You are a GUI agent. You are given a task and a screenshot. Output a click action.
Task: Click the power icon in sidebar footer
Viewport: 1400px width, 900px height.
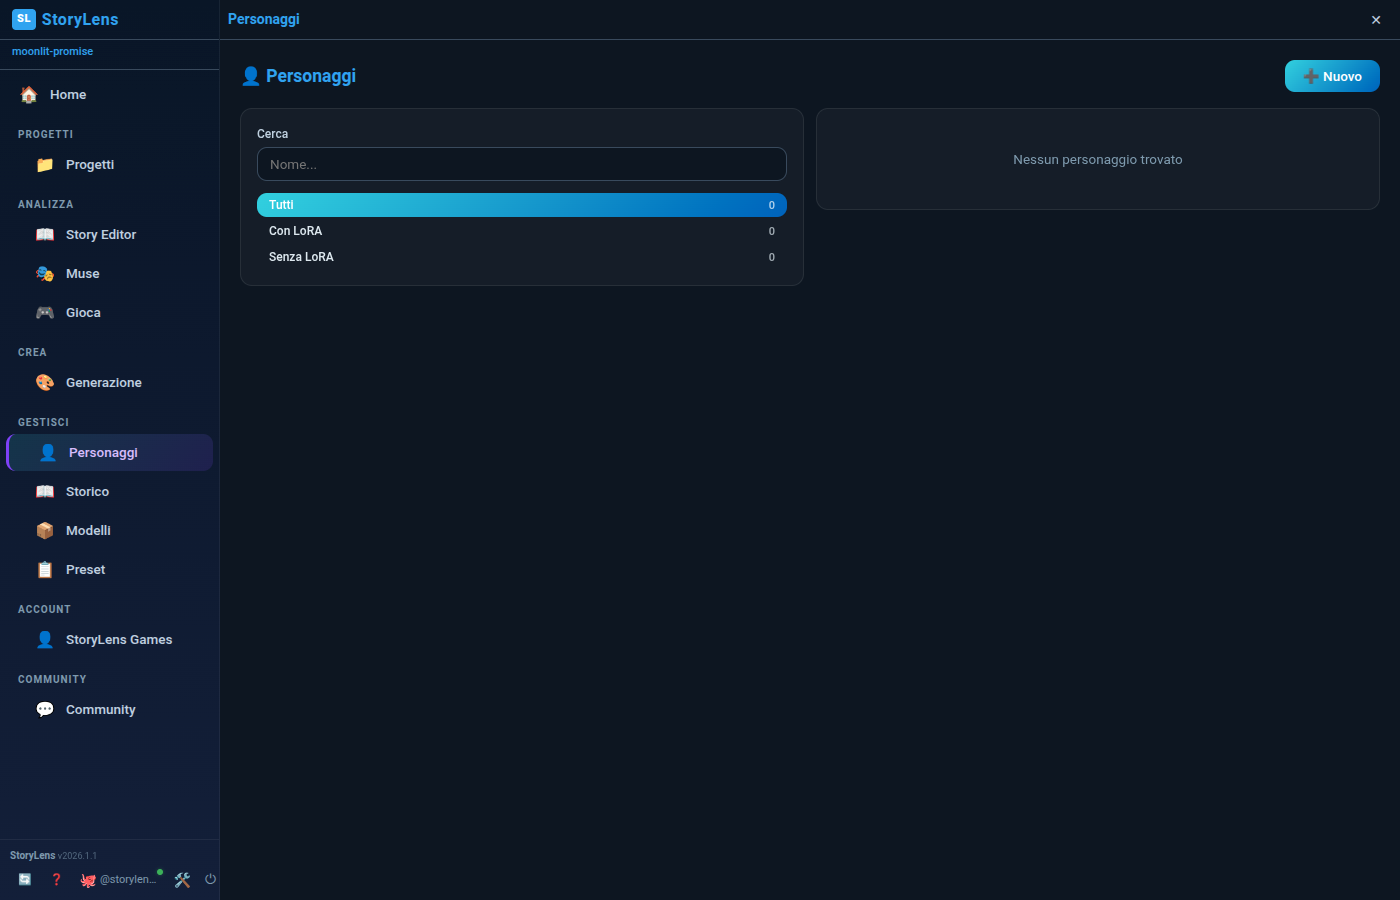tap(210, 879)
